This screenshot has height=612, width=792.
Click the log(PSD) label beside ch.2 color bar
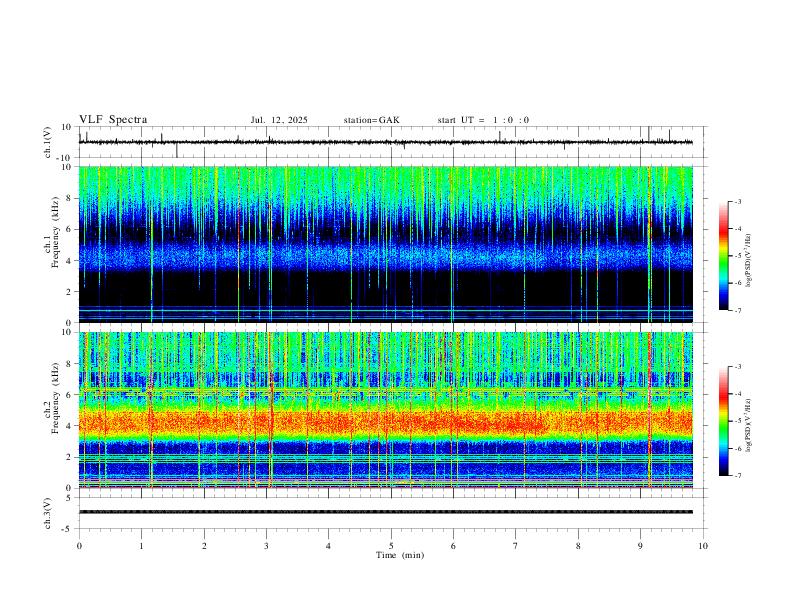[x=749, y=426]
